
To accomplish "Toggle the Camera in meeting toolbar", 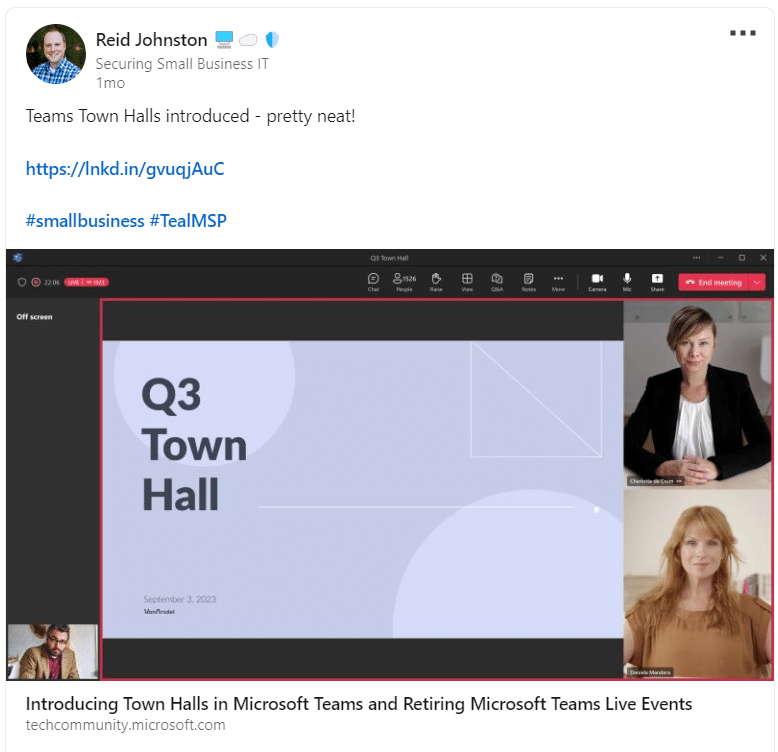I will (597, 282).
